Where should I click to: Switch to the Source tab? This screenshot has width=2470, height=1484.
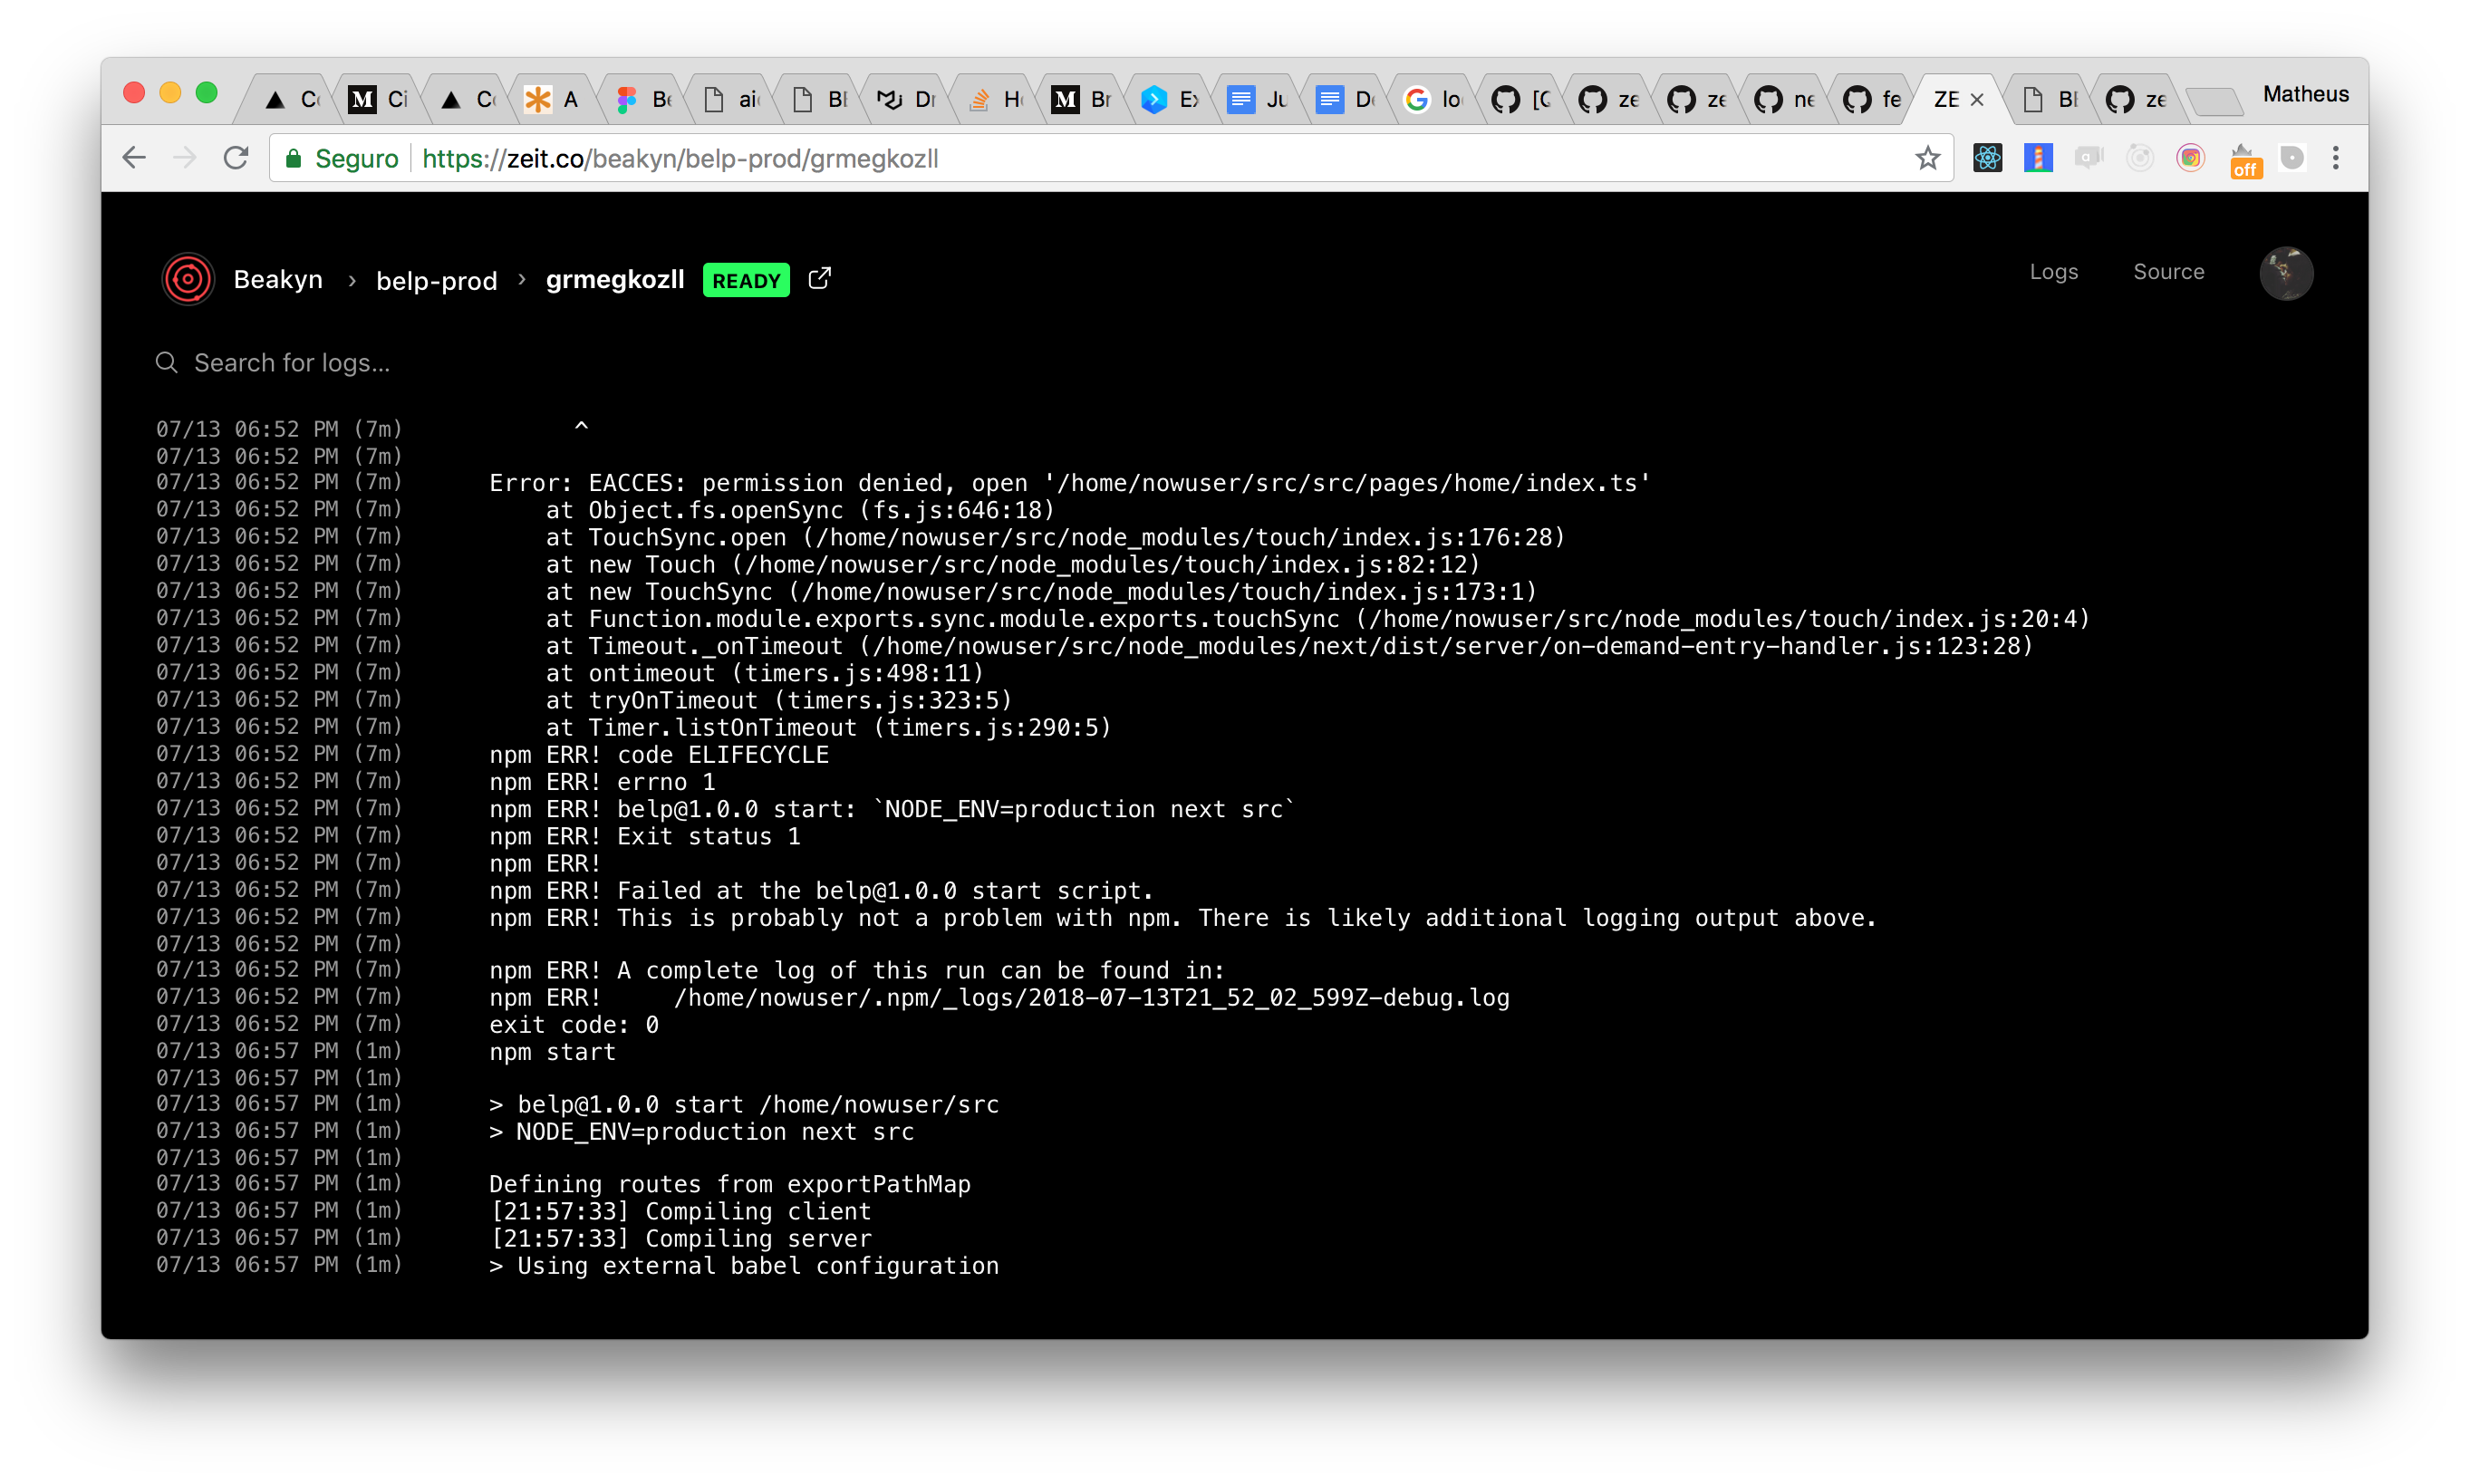click(2168, 271)
